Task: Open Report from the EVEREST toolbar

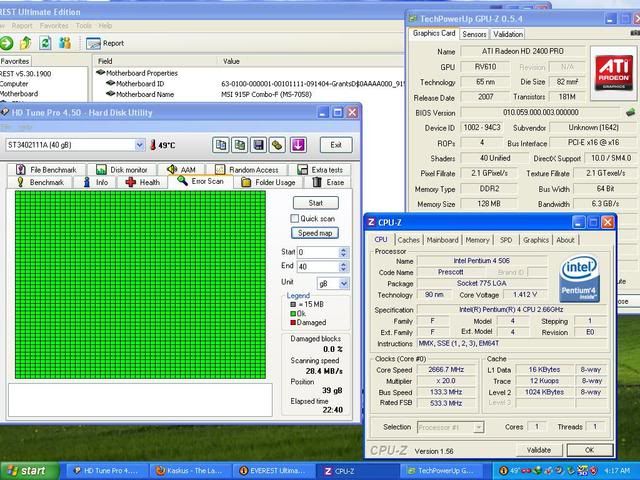Action: (105, 43)
